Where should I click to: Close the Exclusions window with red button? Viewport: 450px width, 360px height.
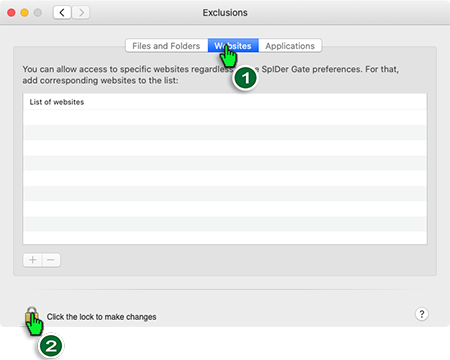pos(11,13)
